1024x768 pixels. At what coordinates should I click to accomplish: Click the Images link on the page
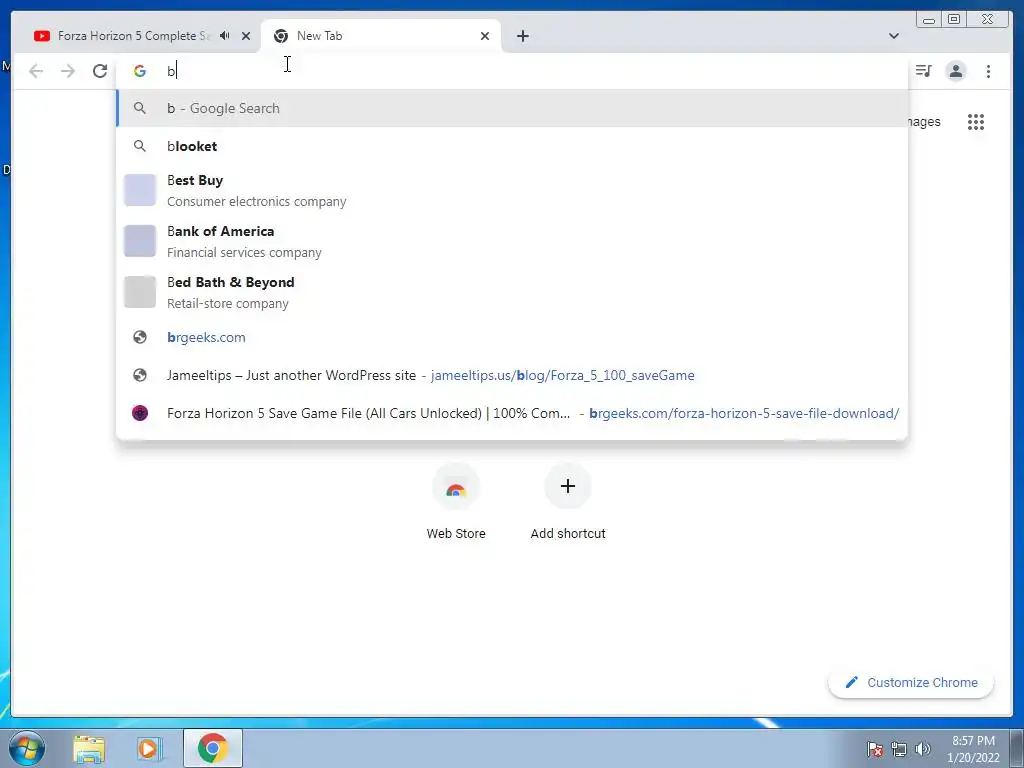coord(925,122)
